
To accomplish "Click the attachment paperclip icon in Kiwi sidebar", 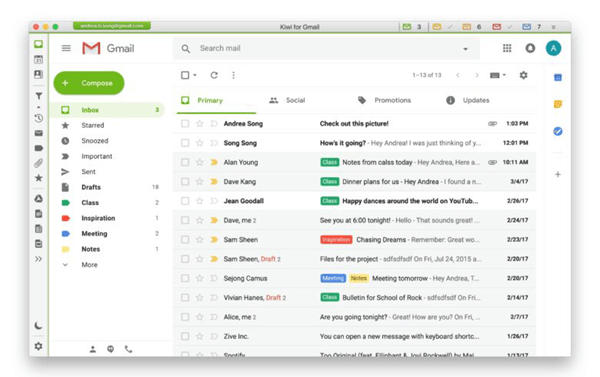I will pyautogui.click(x=39, y=163).
